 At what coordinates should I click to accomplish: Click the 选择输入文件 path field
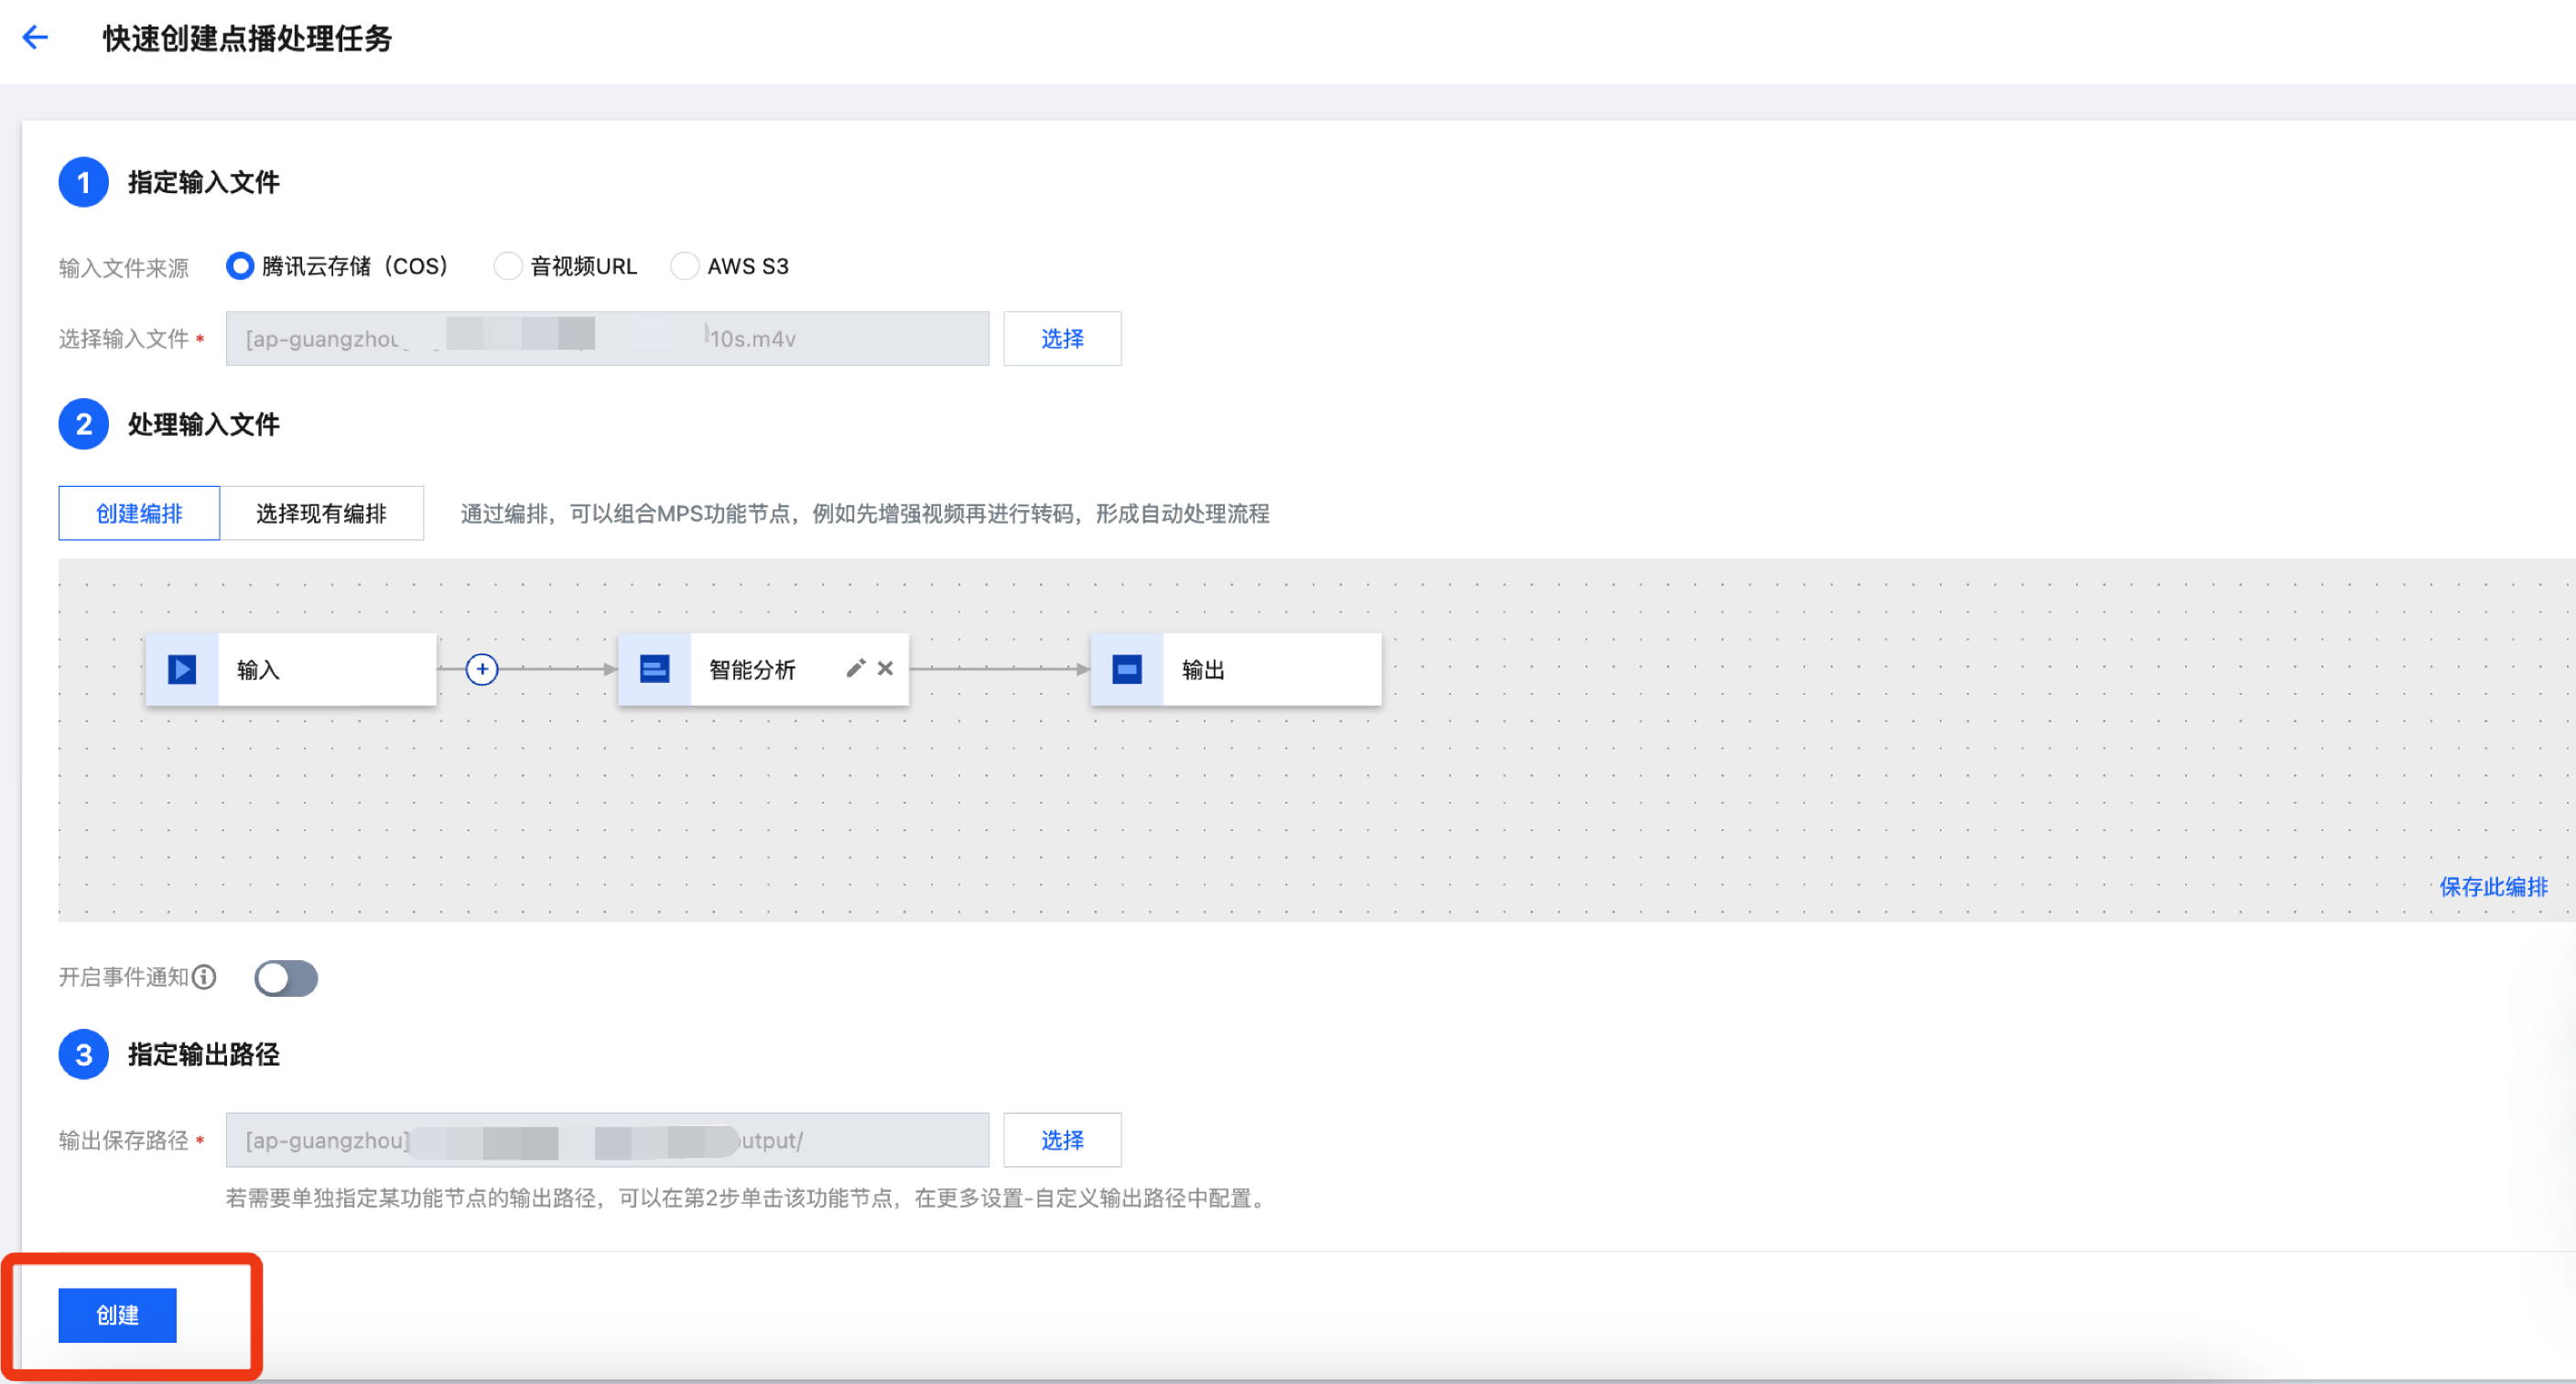[x=607, y=339]
